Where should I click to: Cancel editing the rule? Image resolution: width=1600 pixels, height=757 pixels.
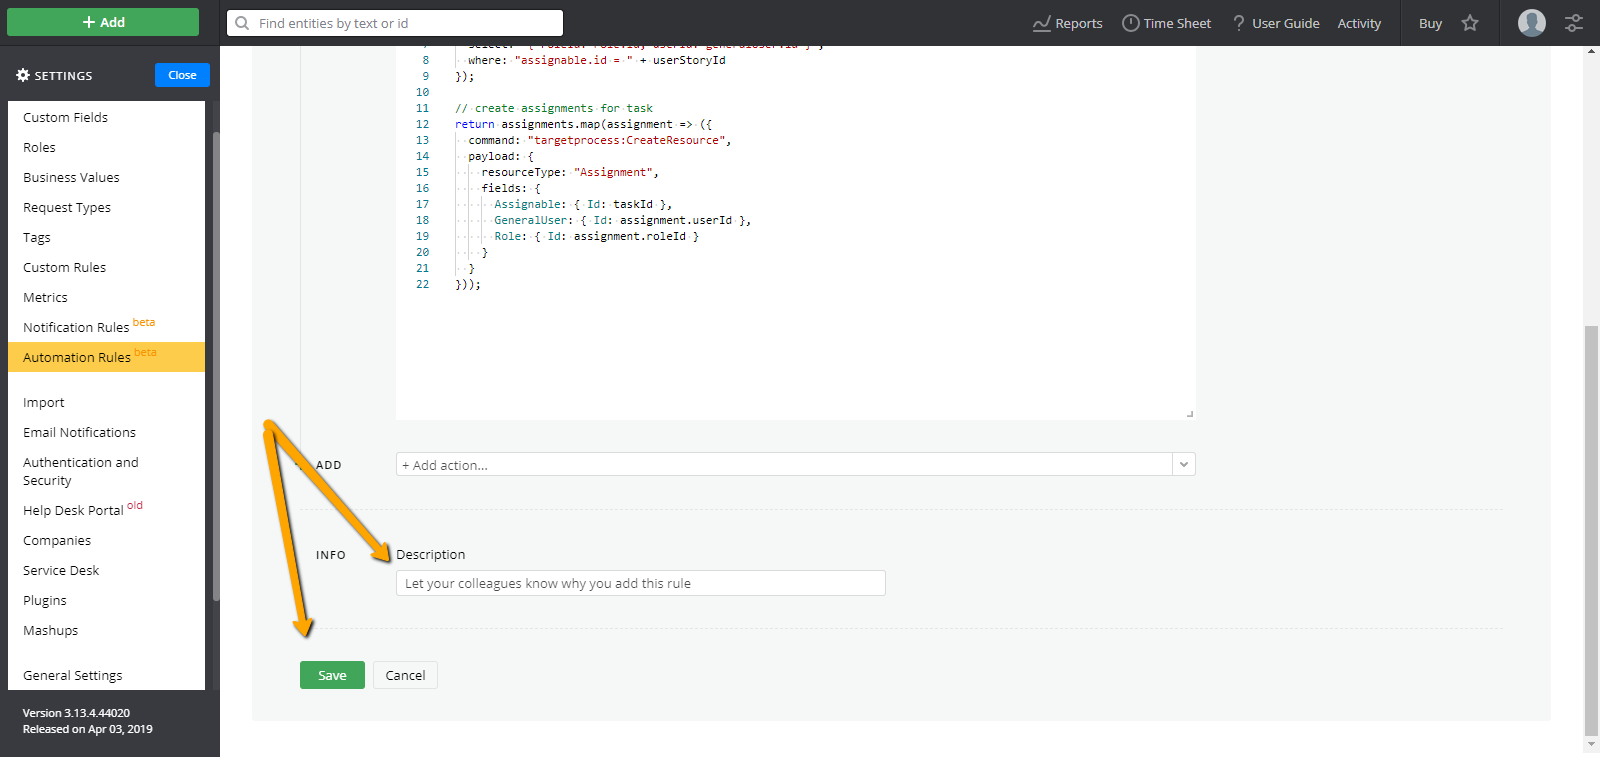pyautogui.click(x=405, y=675)
